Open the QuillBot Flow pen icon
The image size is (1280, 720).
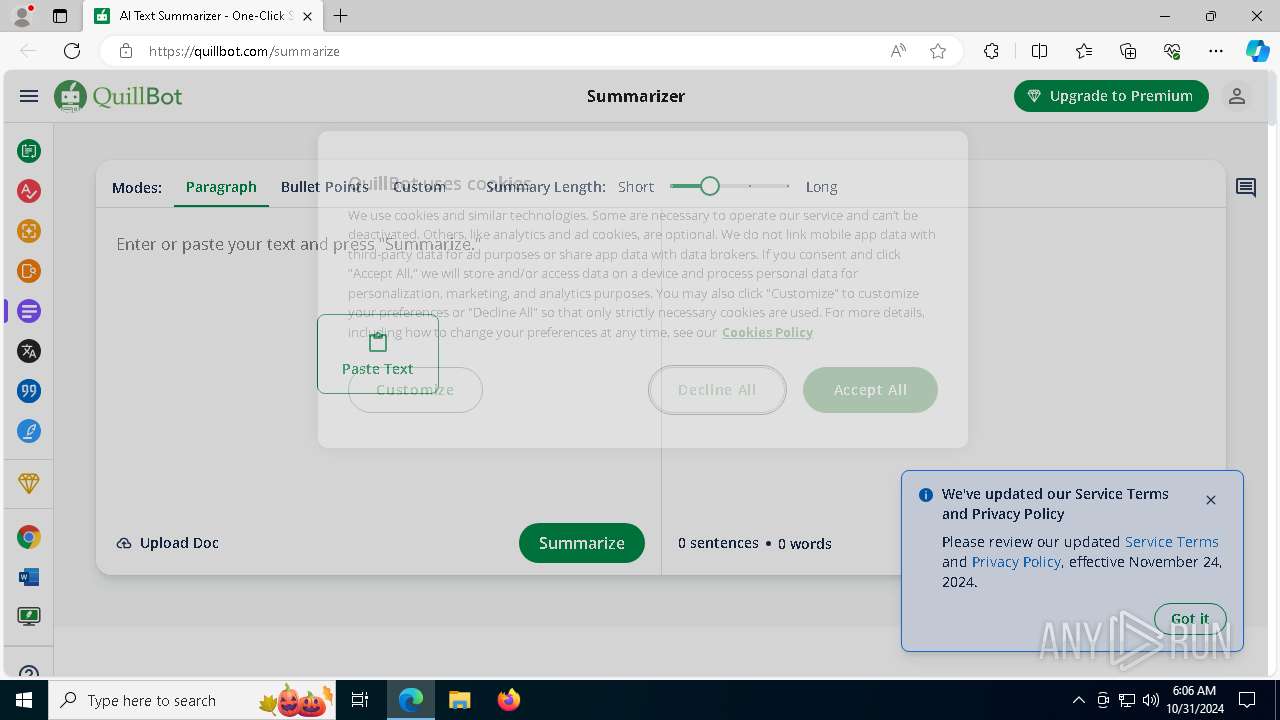click(x=29, y=431)
